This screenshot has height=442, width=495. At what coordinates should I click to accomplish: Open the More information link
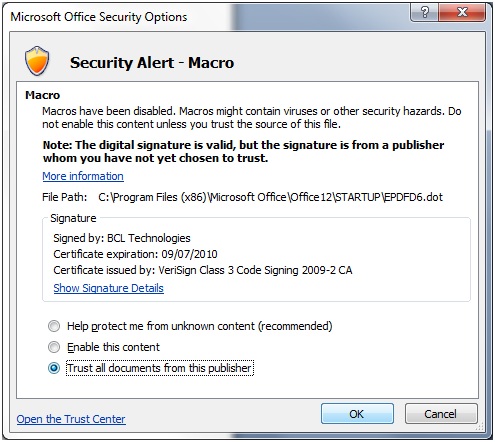click(83, 176)
